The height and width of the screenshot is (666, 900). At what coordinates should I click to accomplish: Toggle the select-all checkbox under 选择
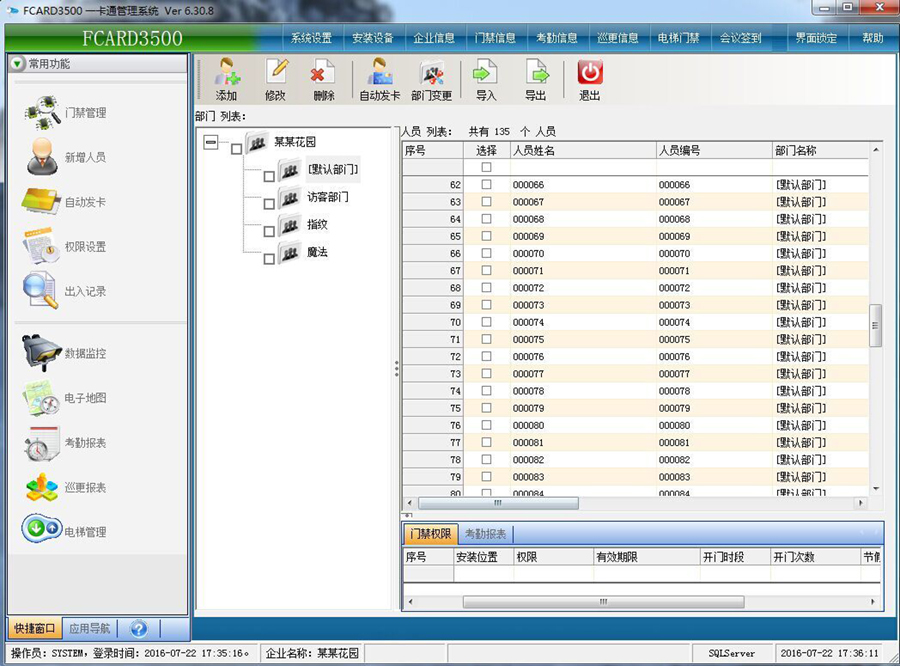[x=487, y=167]
